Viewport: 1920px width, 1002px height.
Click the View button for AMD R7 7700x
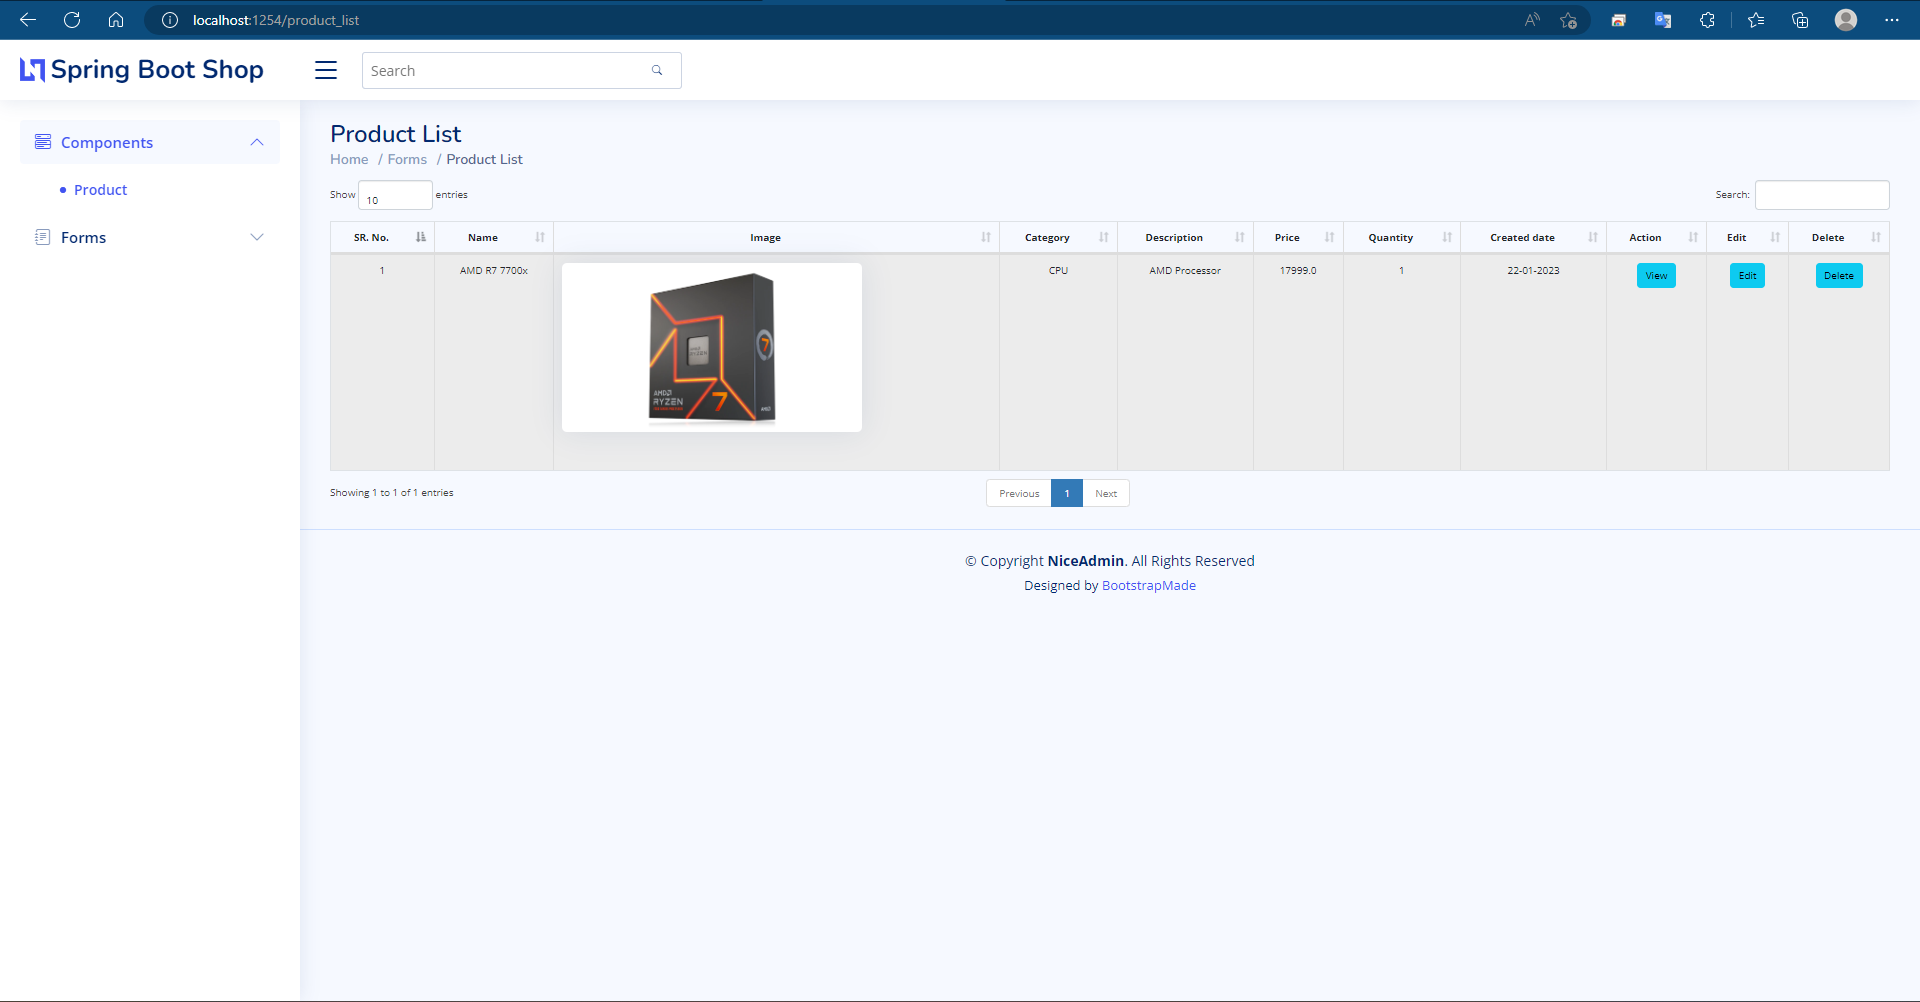1656,275
